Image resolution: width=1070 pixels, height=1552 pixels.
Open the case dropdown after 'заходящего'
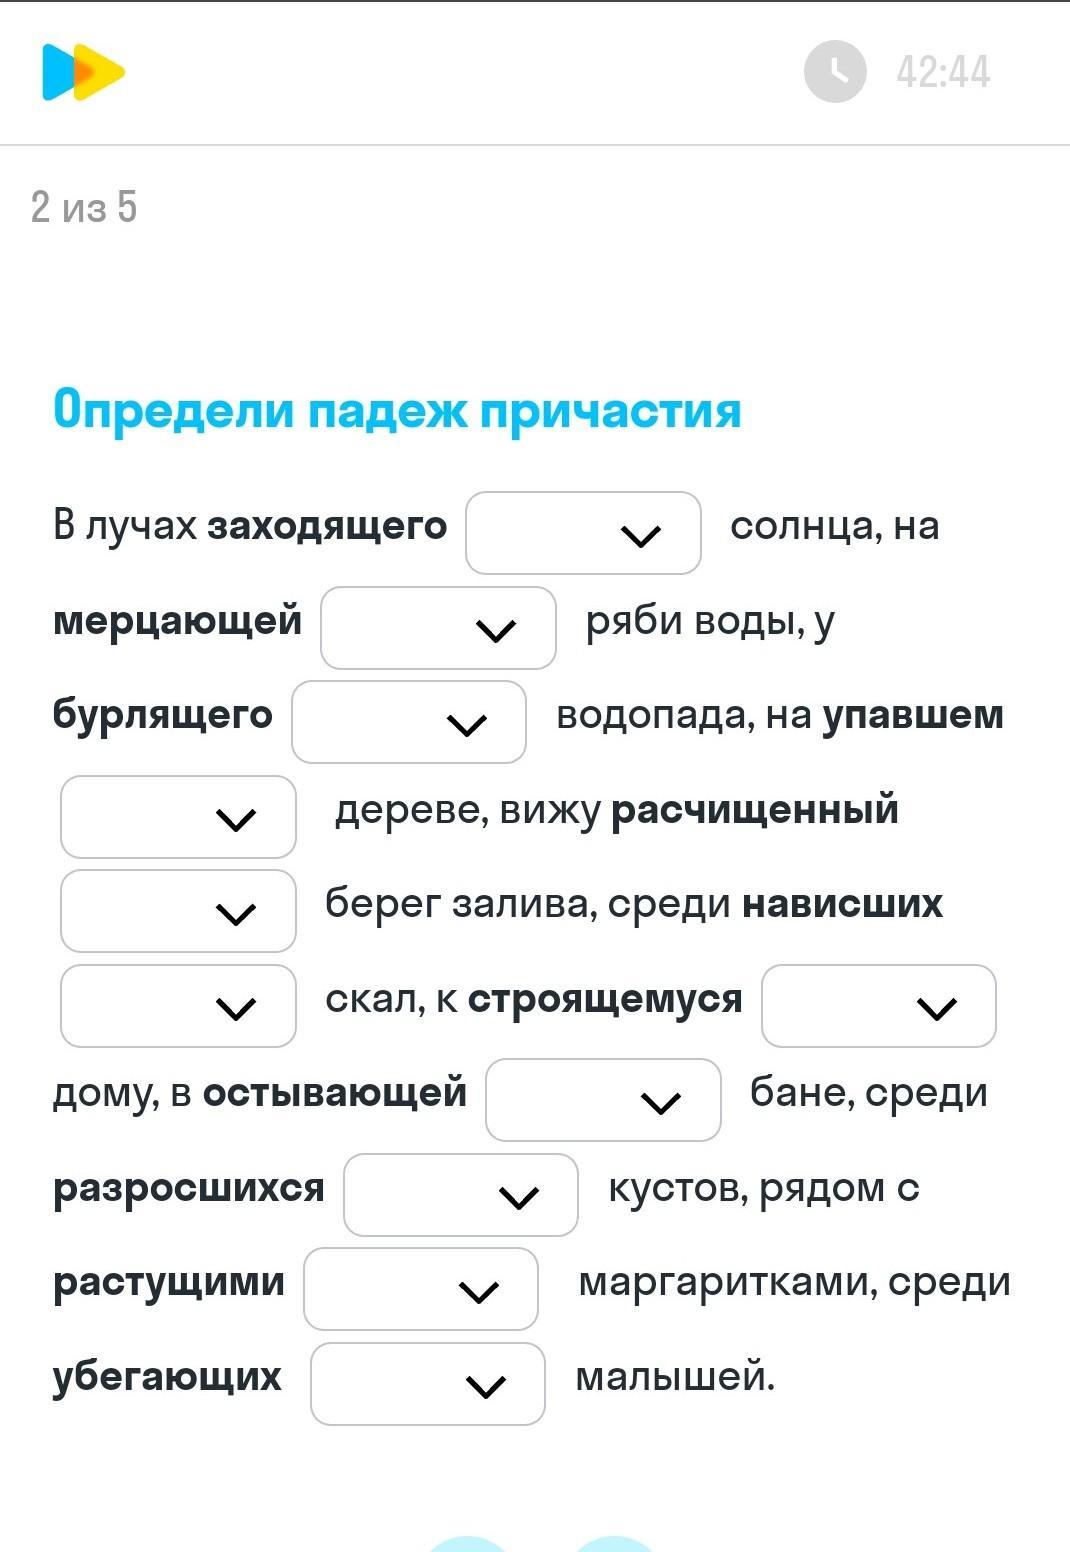pos(583,533)
